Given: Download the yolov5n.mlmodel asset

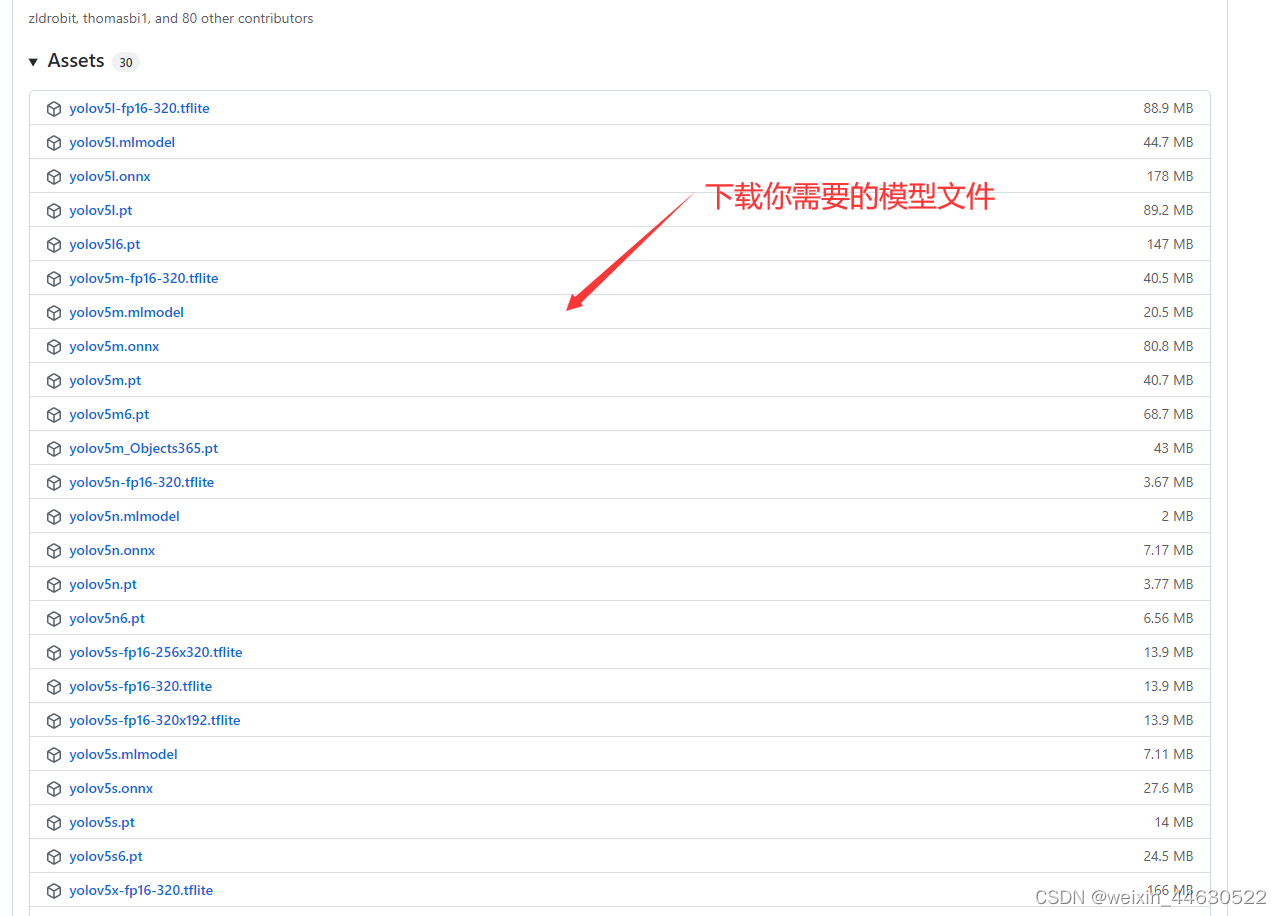Looking at the screenshot, I should click(125, 516).
